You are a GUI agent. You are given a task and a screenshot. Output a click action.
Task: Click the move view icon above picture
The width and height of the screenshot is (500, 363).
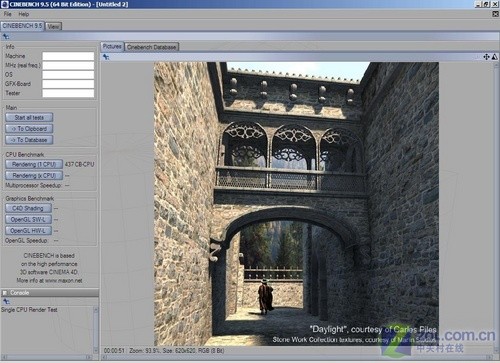(x=486, y=57)
